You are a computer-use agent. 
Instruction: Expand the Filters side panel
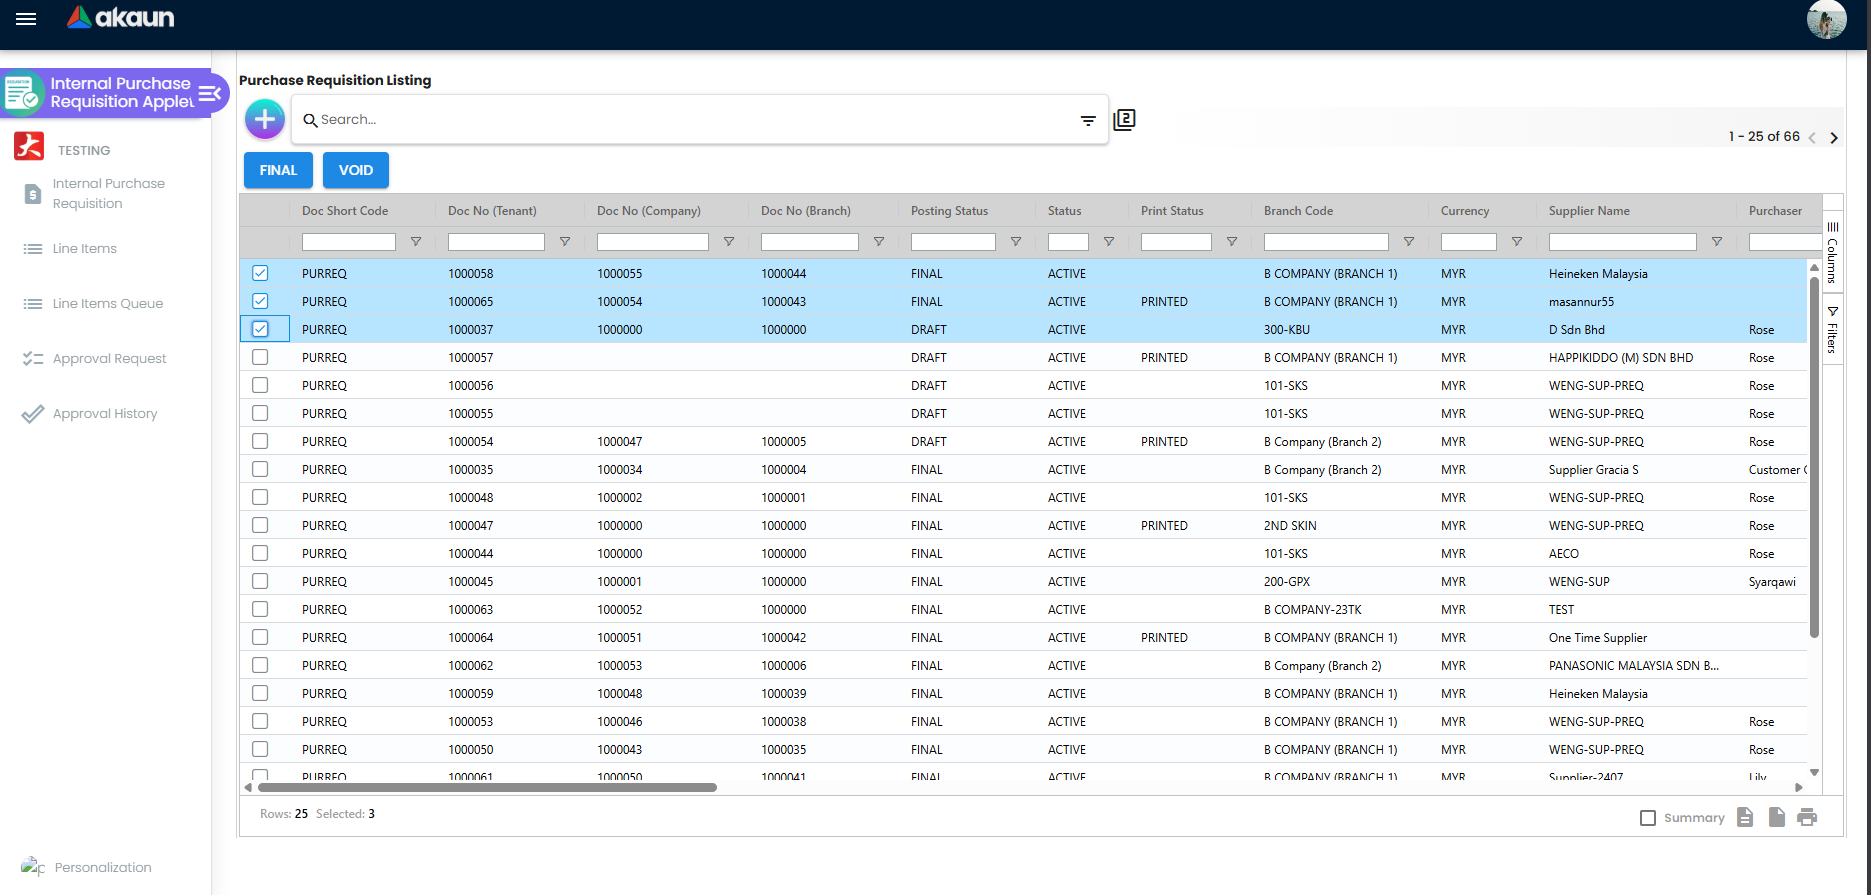[1832, 329]
